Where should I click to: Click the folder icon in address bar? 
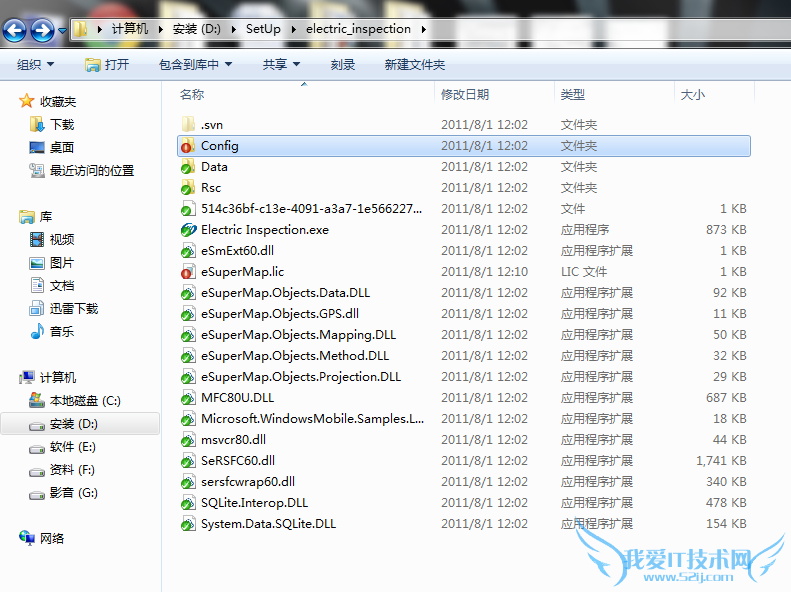click(x=80, y=29)
